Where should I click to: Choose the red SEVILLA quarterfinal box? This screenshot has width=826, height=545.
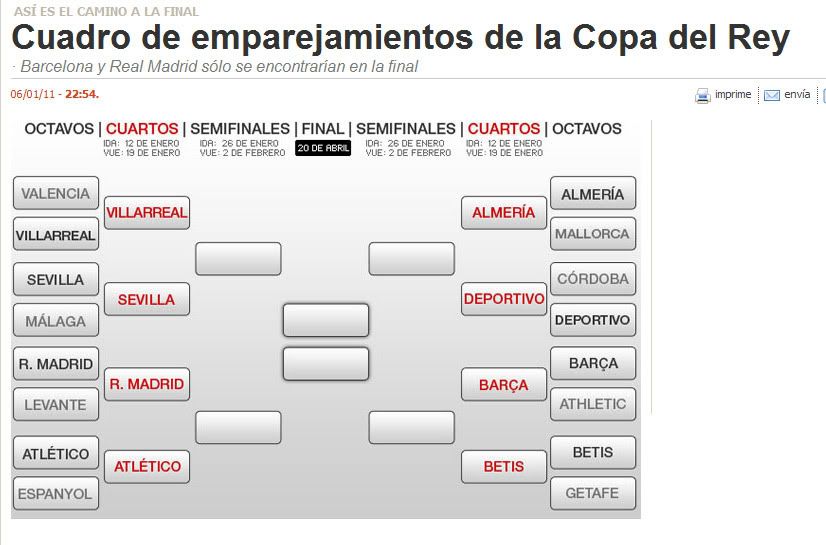coord(147,300)
